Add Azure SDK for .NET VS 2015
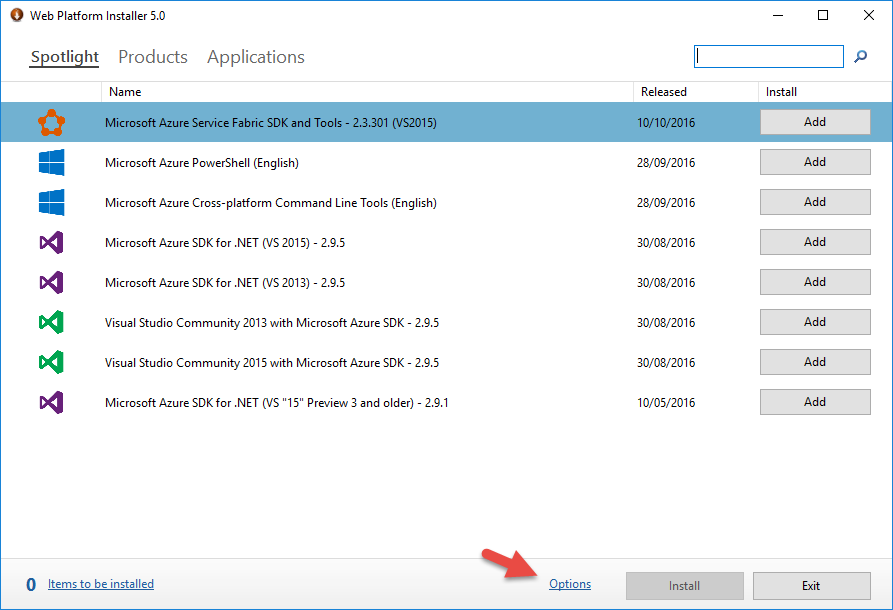Screen dimensions: 893x610 (x=815, y=242)
